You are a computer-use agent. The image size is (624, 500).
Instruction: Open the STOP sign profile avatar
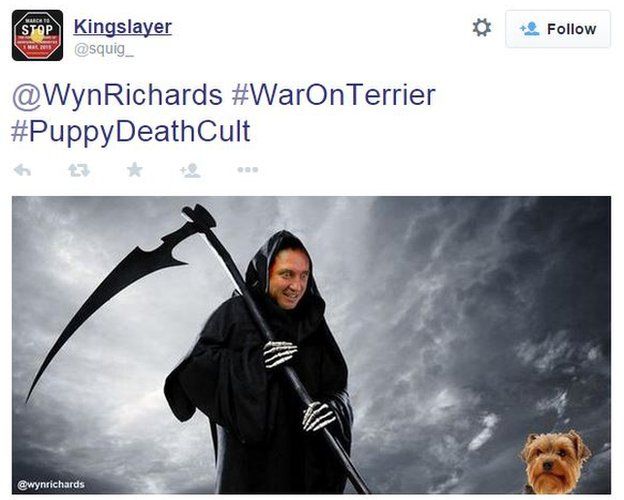37,35
